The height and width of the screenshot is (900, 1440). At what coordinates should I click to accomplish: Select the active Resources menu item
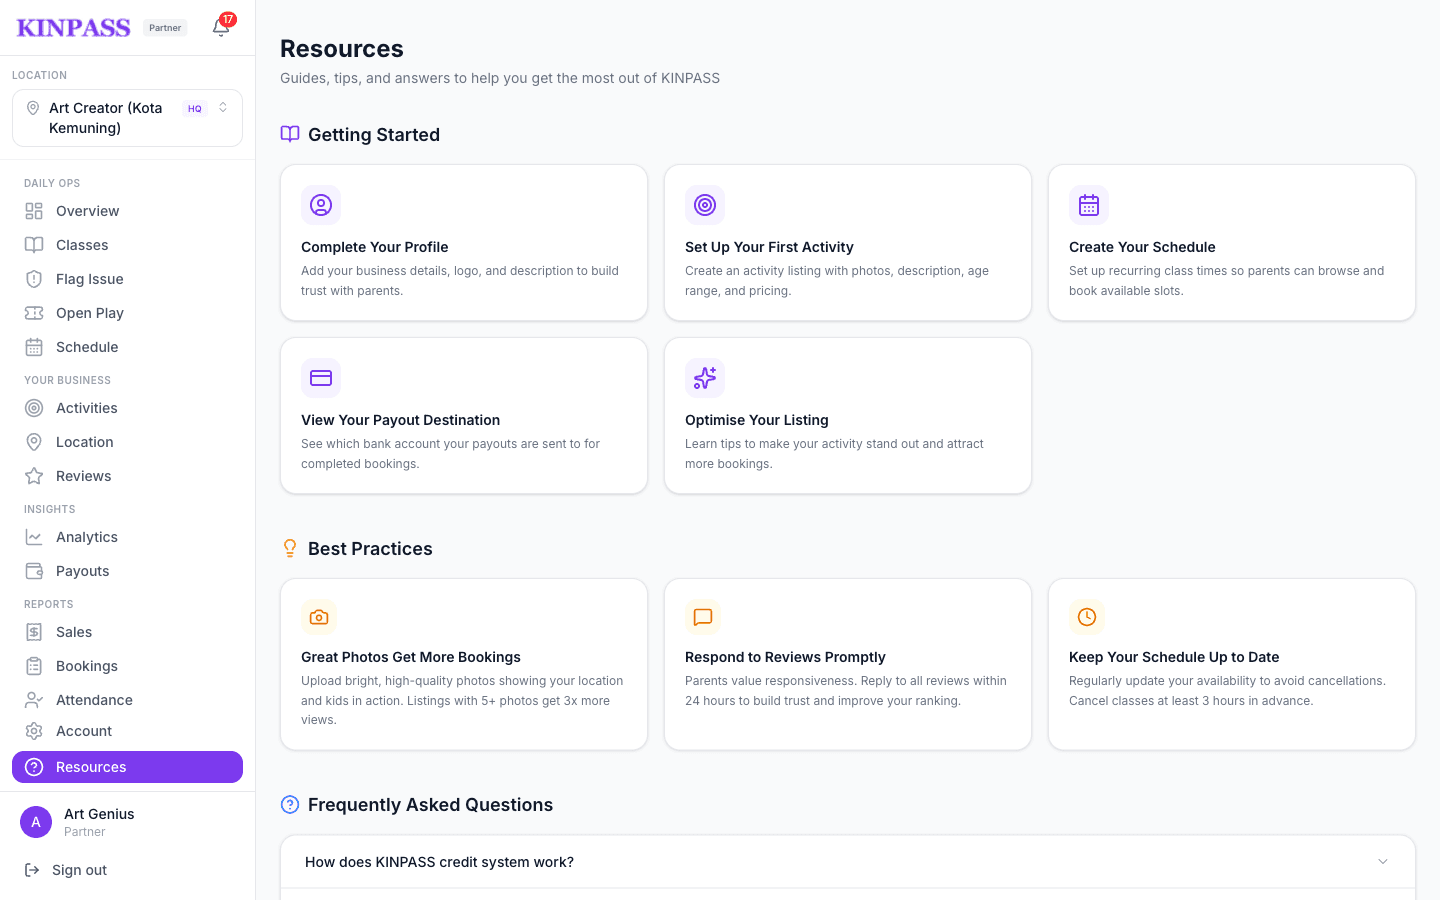pyautogui.click(x=127, y=767)
